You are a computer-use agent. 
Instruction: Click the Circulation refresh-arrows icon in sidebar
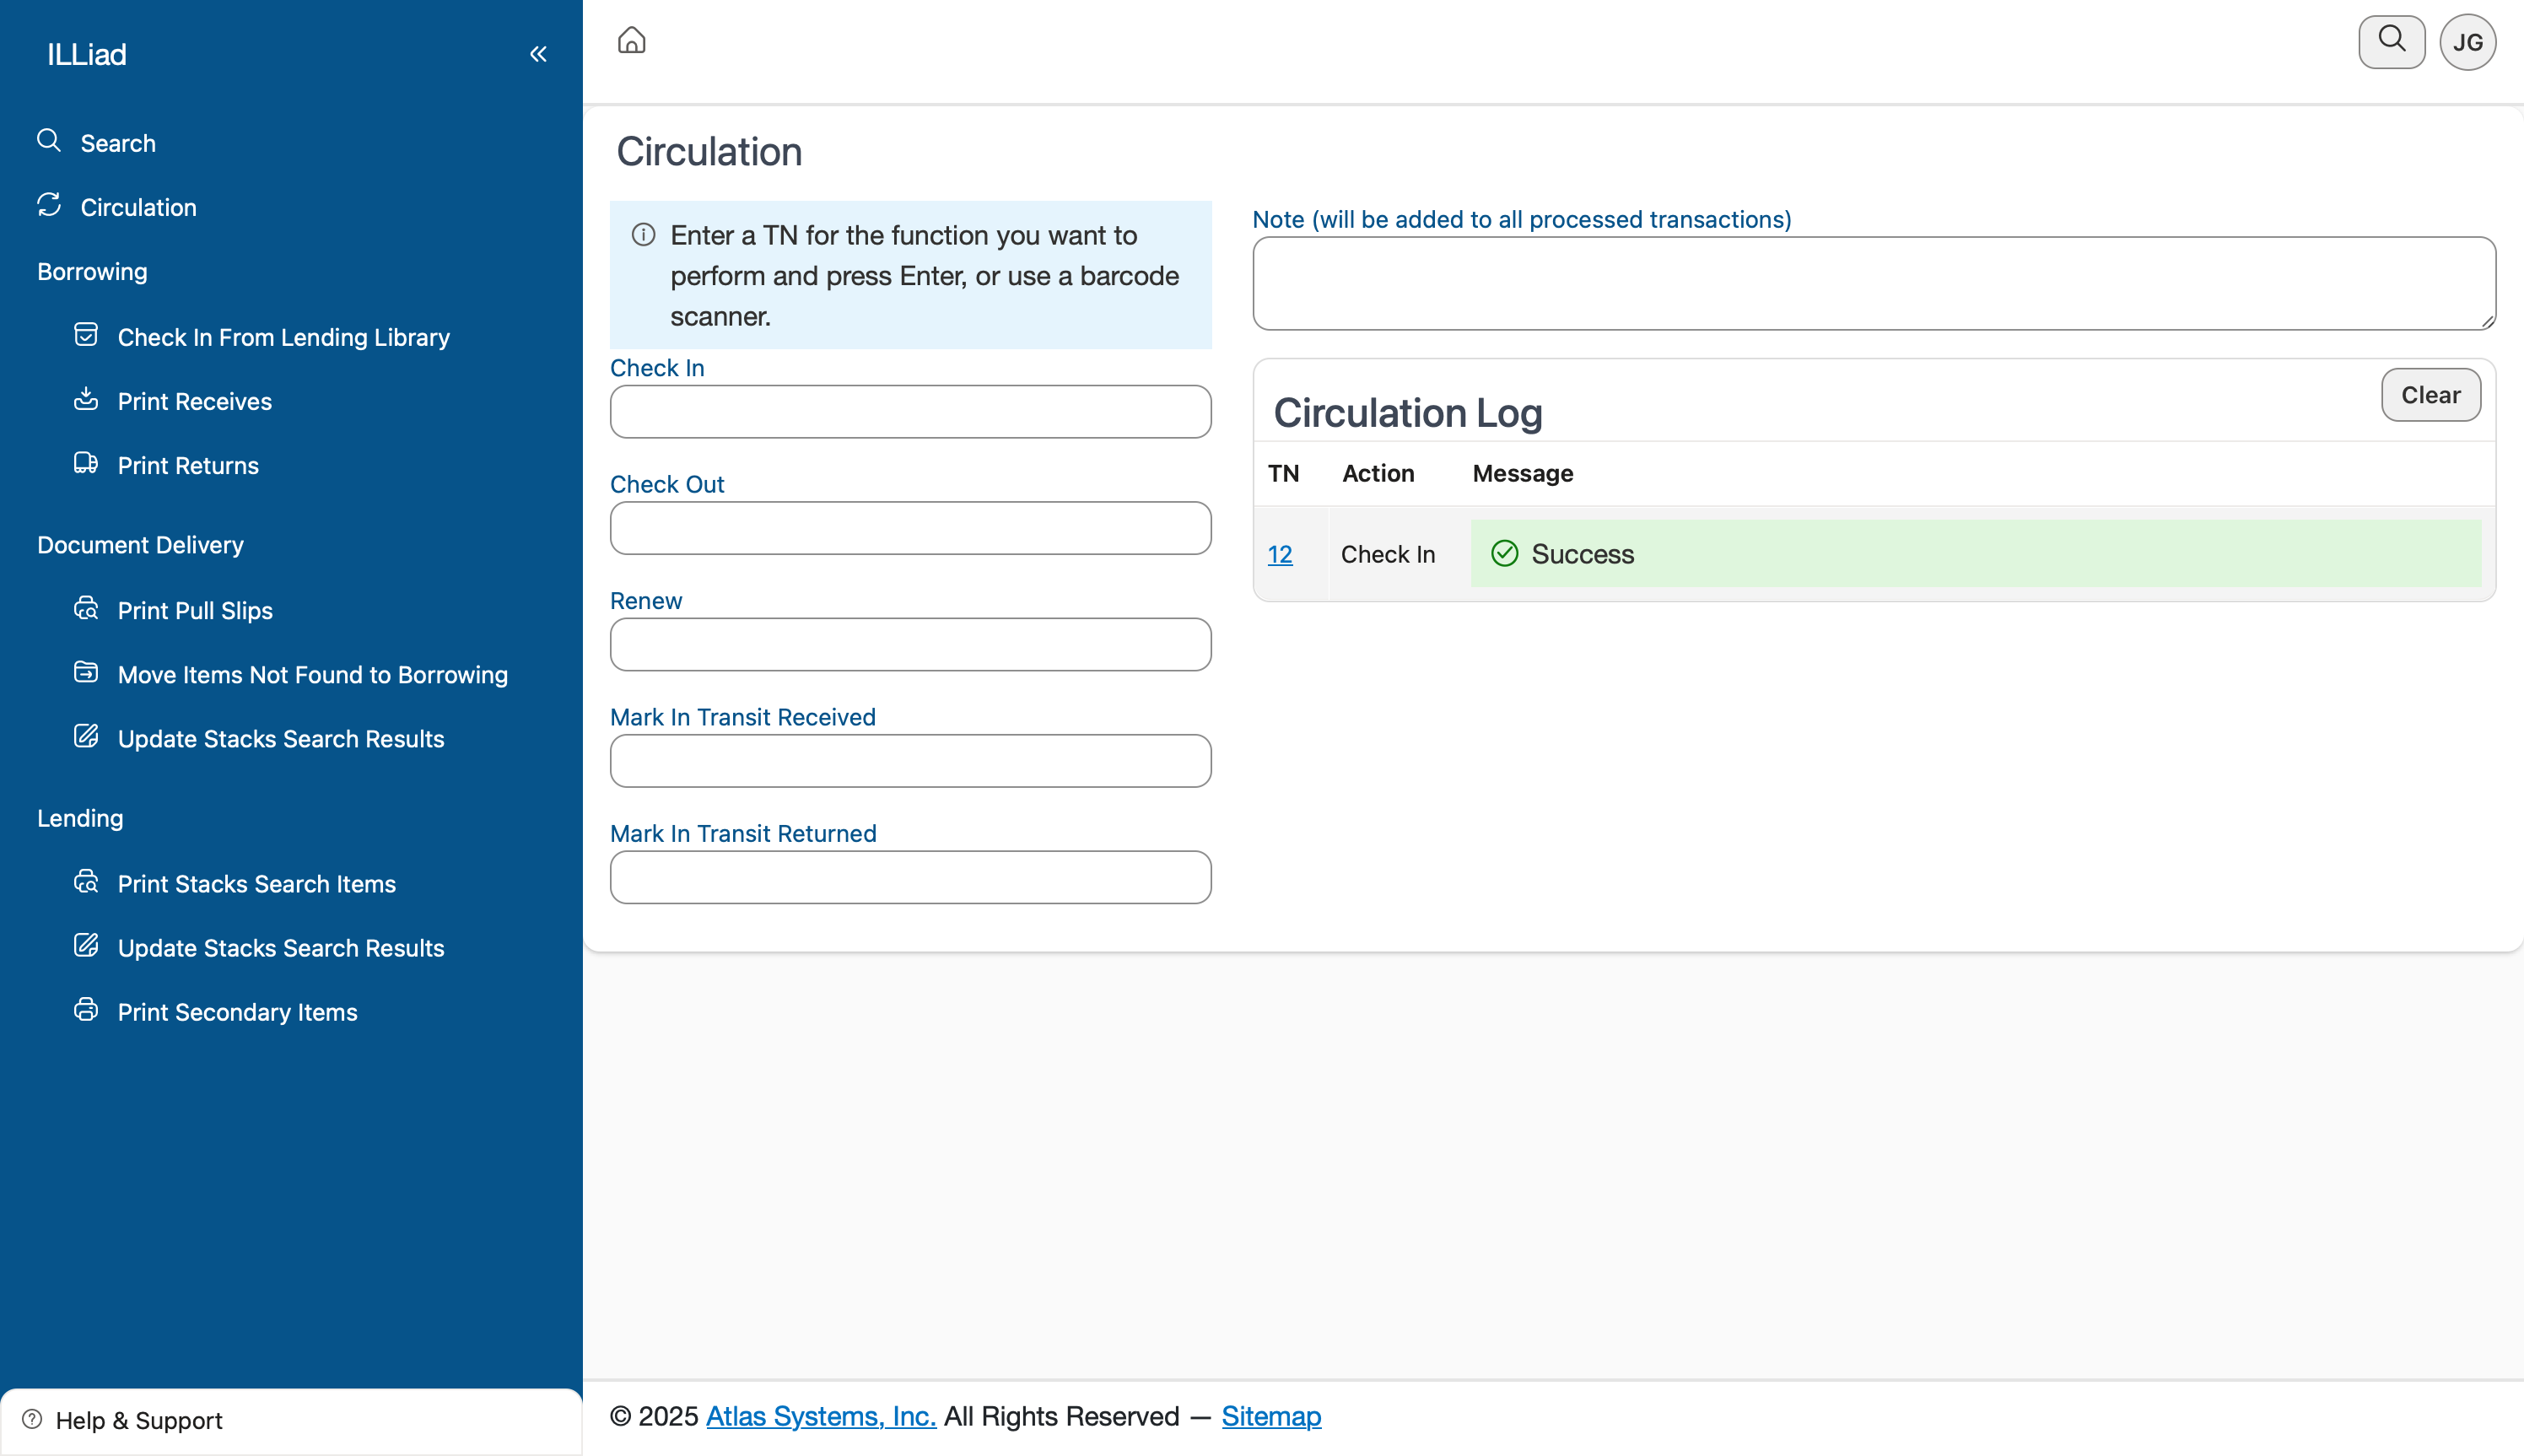pos(49,205)
